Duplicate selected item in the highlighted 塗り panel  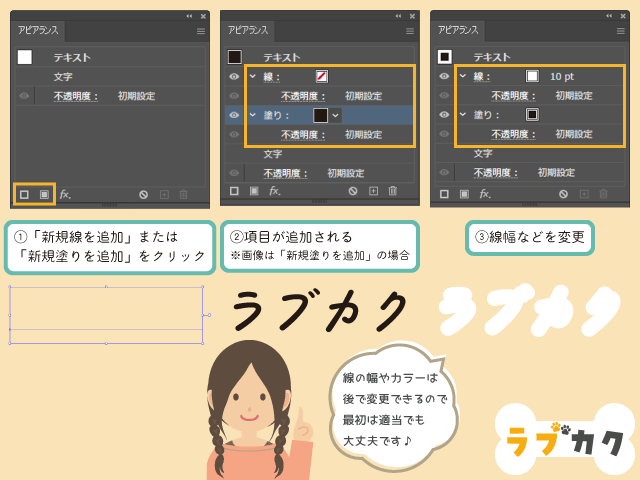click(373, 191)
